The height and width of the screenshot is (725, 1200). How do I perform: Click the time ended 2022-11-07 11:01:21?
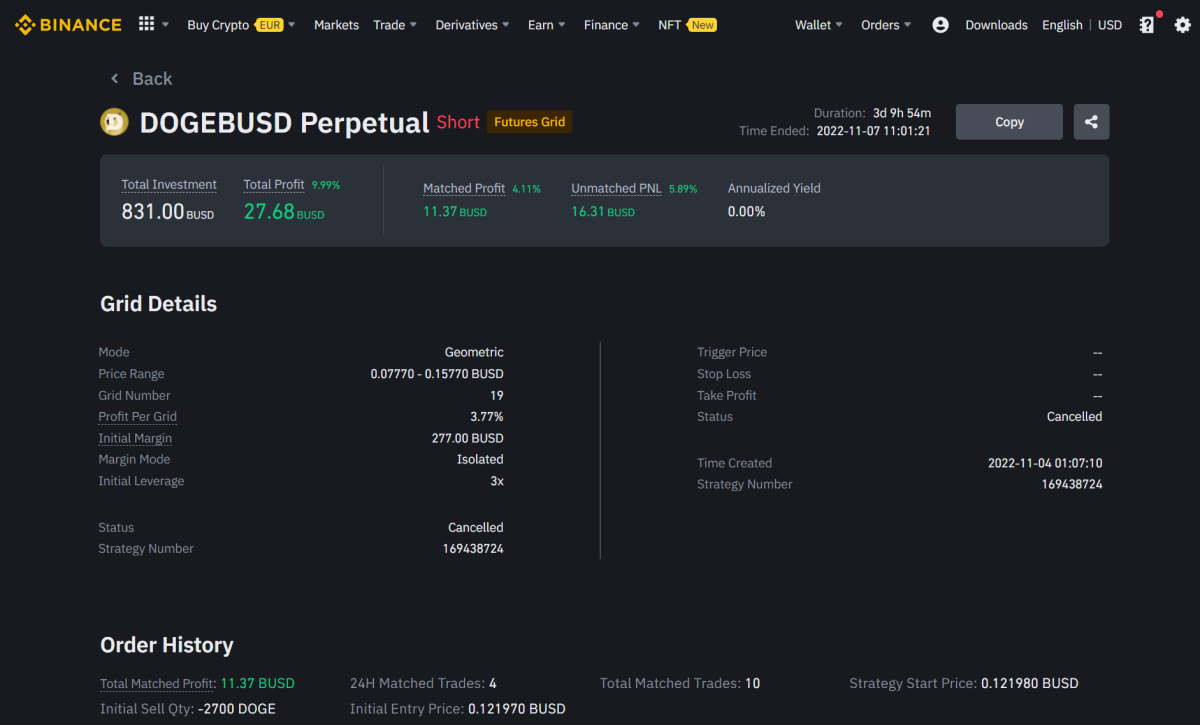point(874,131)
